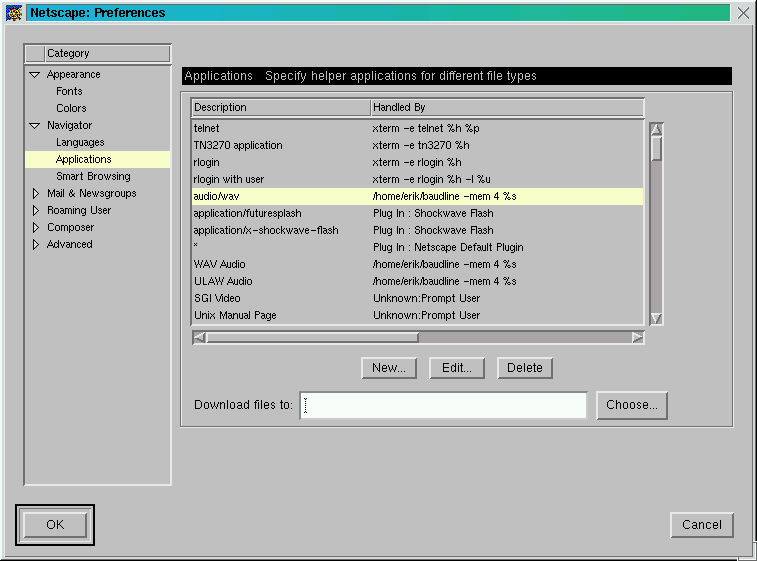Click the horizontal scroll right arrow
The height and width of the screenshot is (561, 757).
(x=637, y=338)
